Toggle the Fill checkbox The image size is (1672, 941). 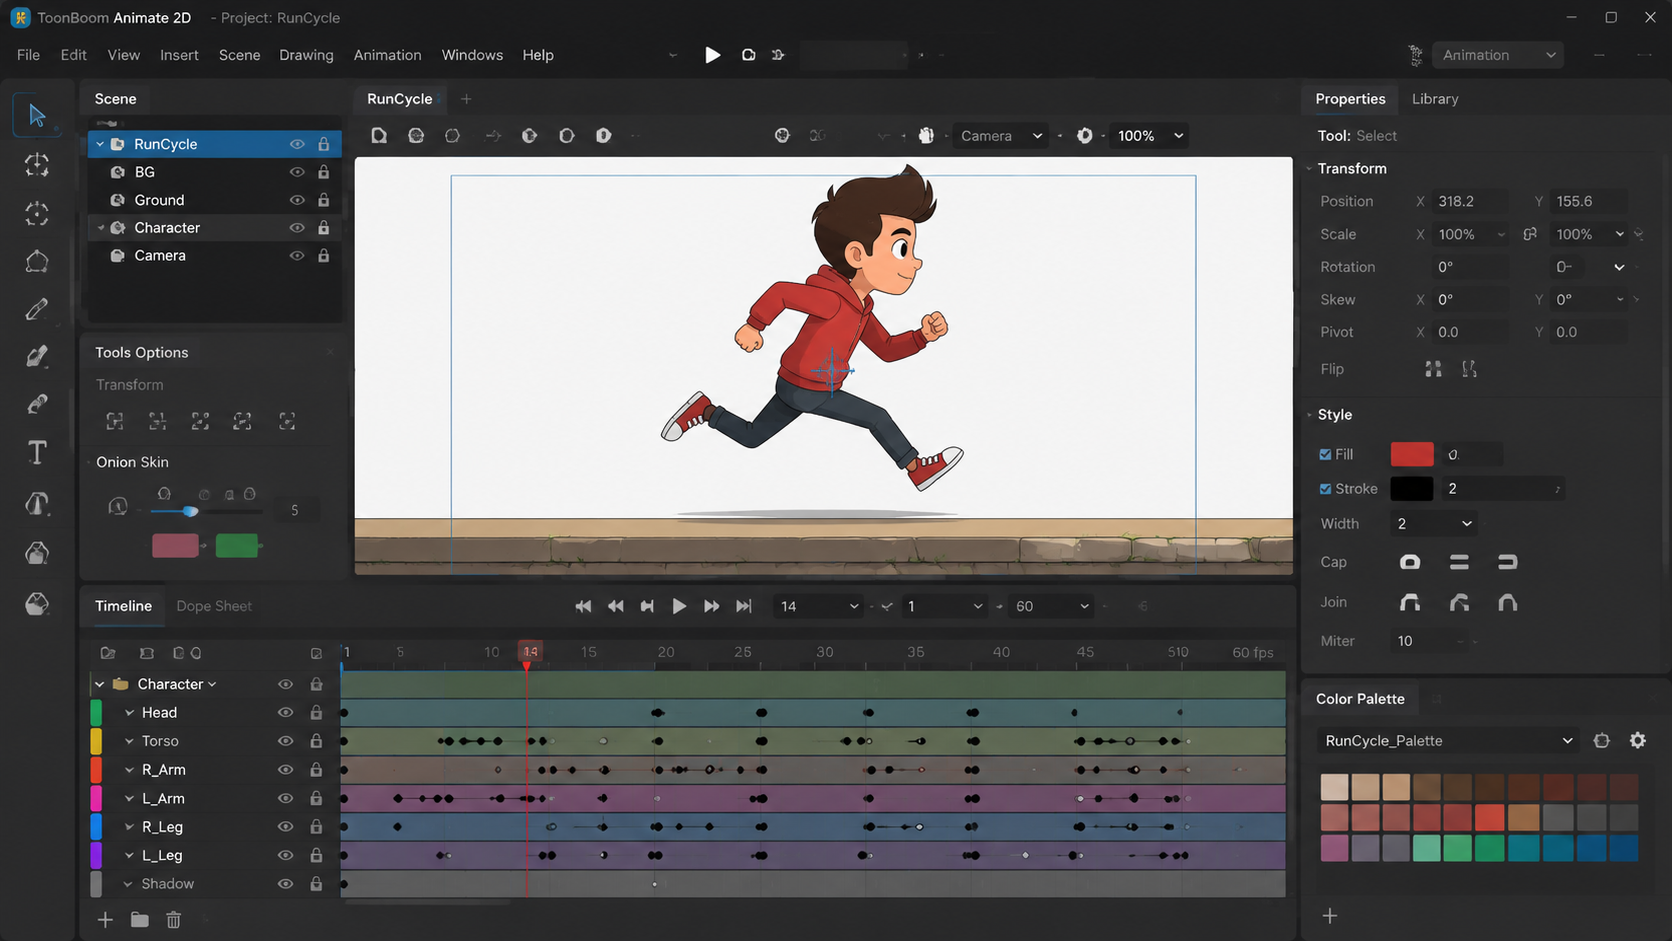pos(1325,454)
